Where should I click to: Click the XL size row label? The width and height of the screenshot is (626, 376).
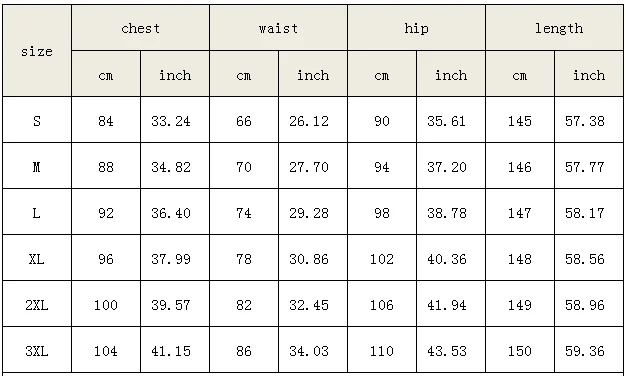[x=37, y=258]
